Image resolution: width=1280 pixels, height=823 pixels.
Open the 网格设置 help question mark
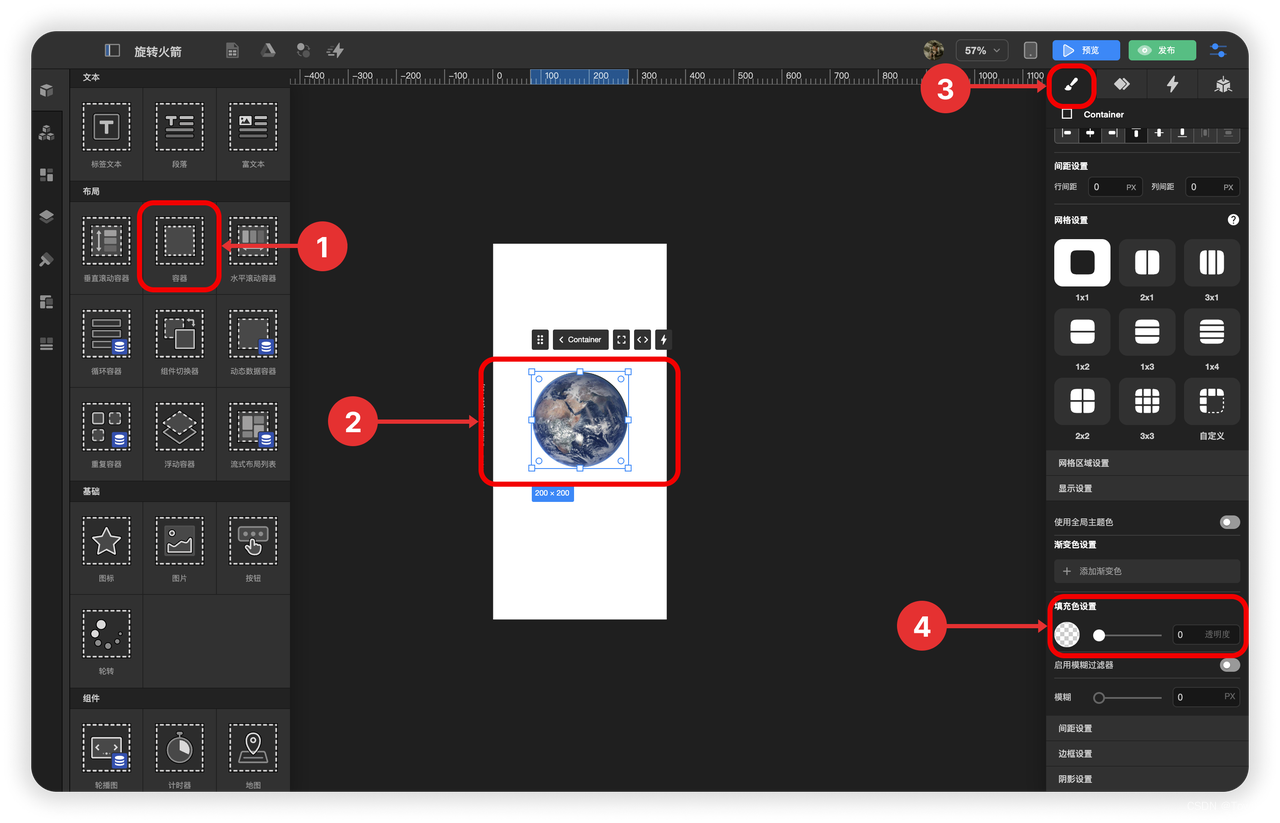coord(1233,220)
